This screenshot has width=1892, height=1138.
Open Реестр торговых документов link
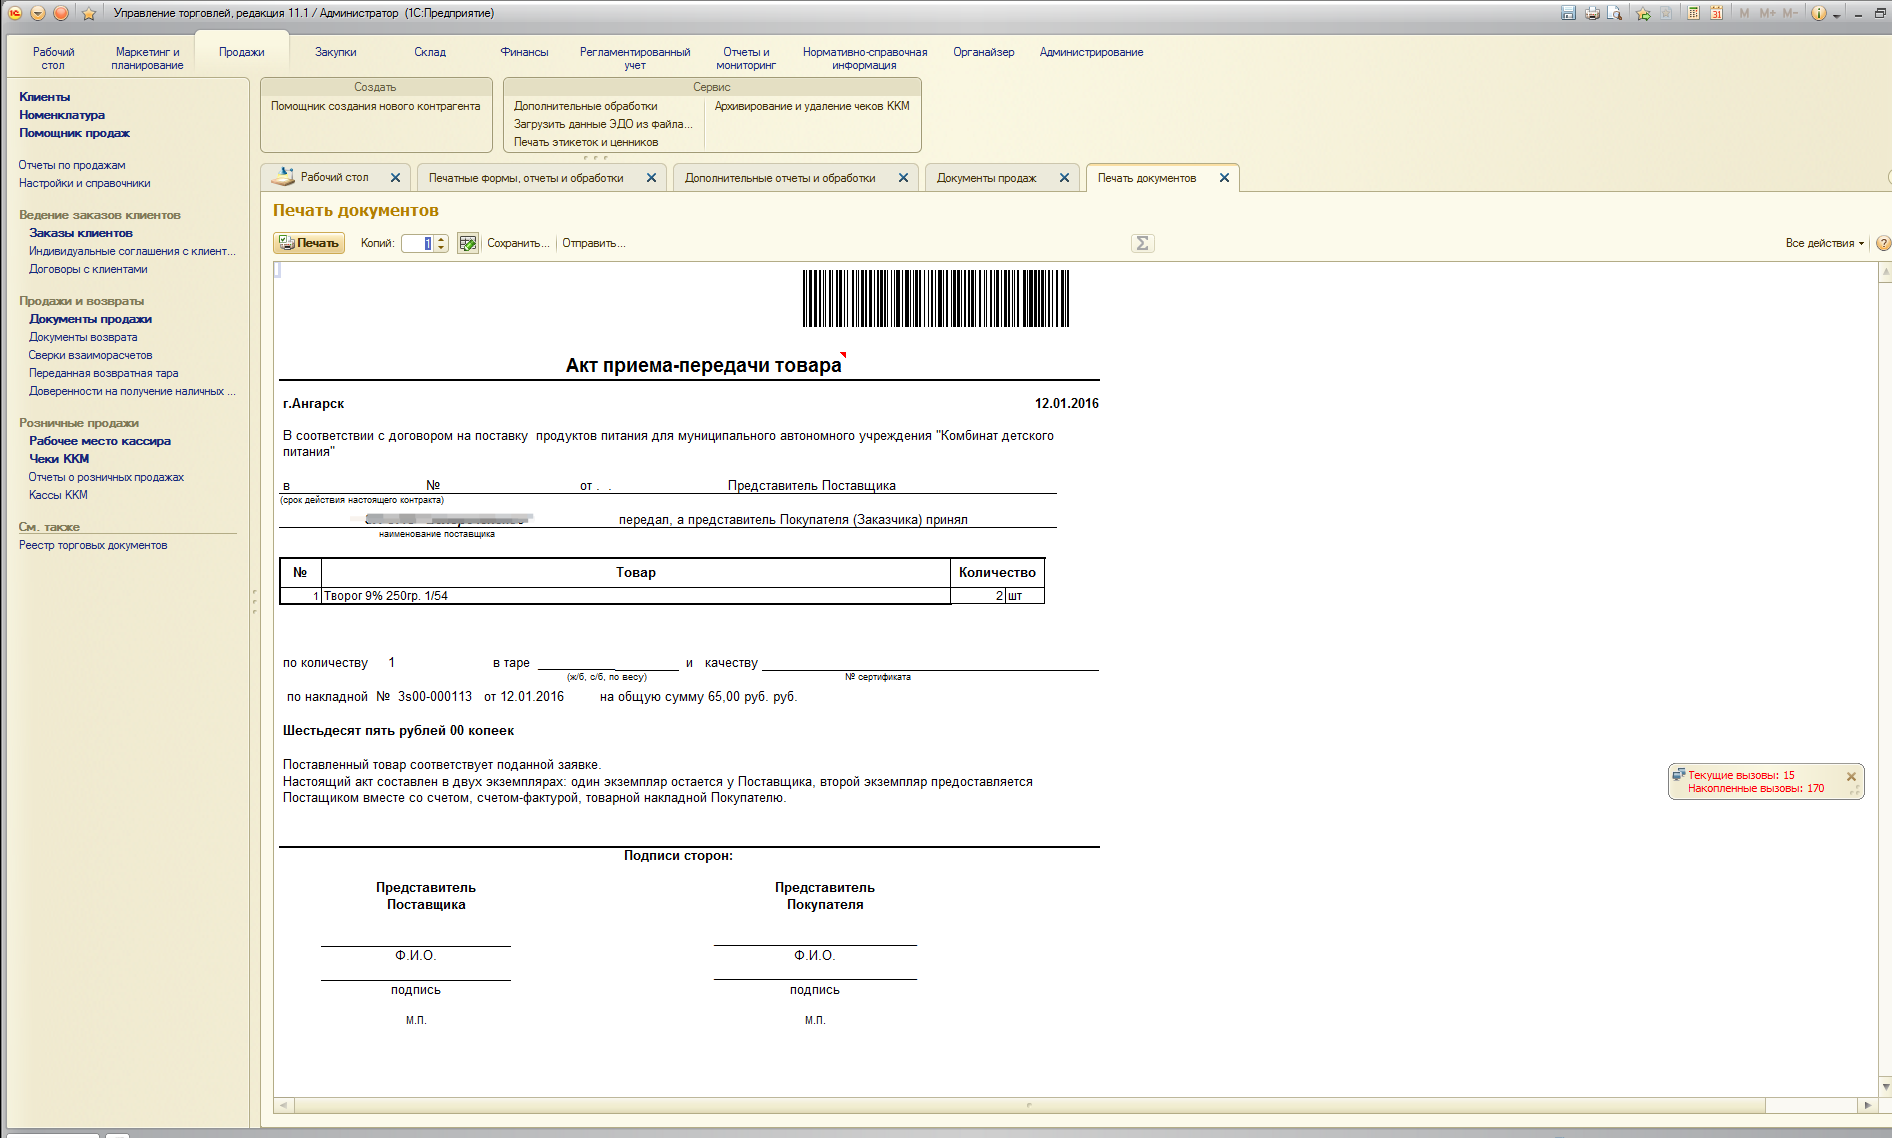pyautogui.click(x=93, y=545)
